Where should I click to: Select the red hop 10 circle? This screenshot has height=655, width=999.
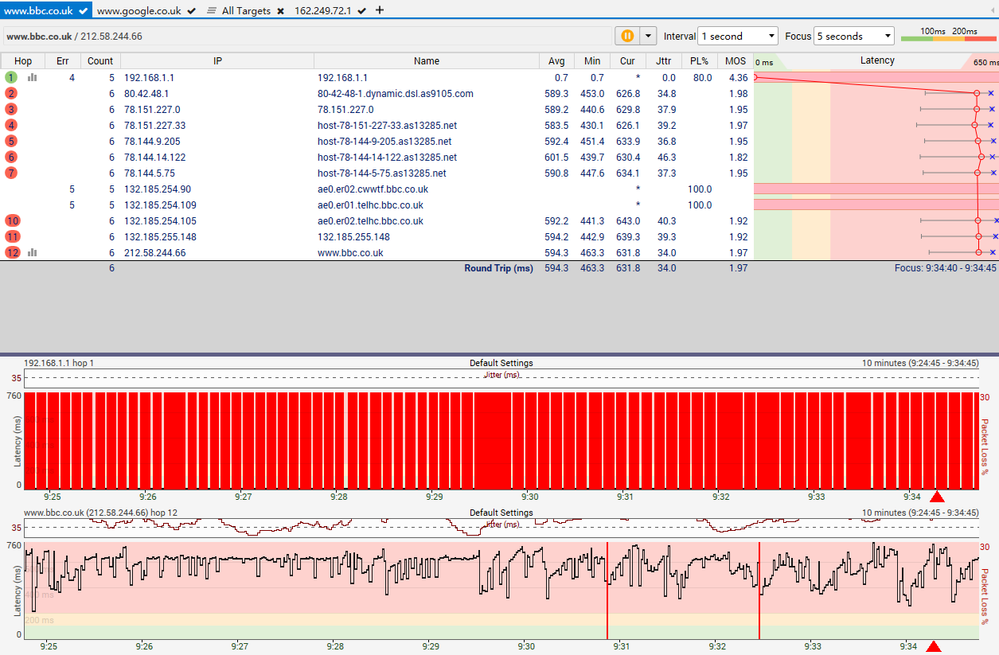[x=12, y=220]
